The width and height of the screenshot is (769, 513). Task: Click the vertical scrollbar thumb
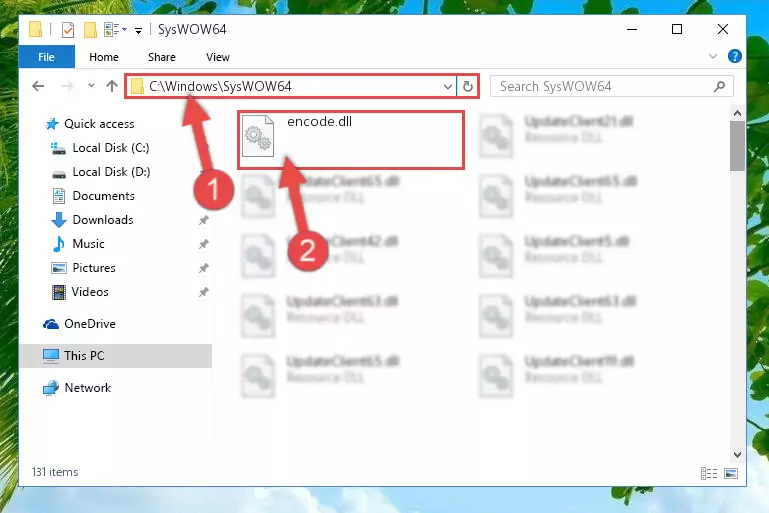tap(737, 146)
